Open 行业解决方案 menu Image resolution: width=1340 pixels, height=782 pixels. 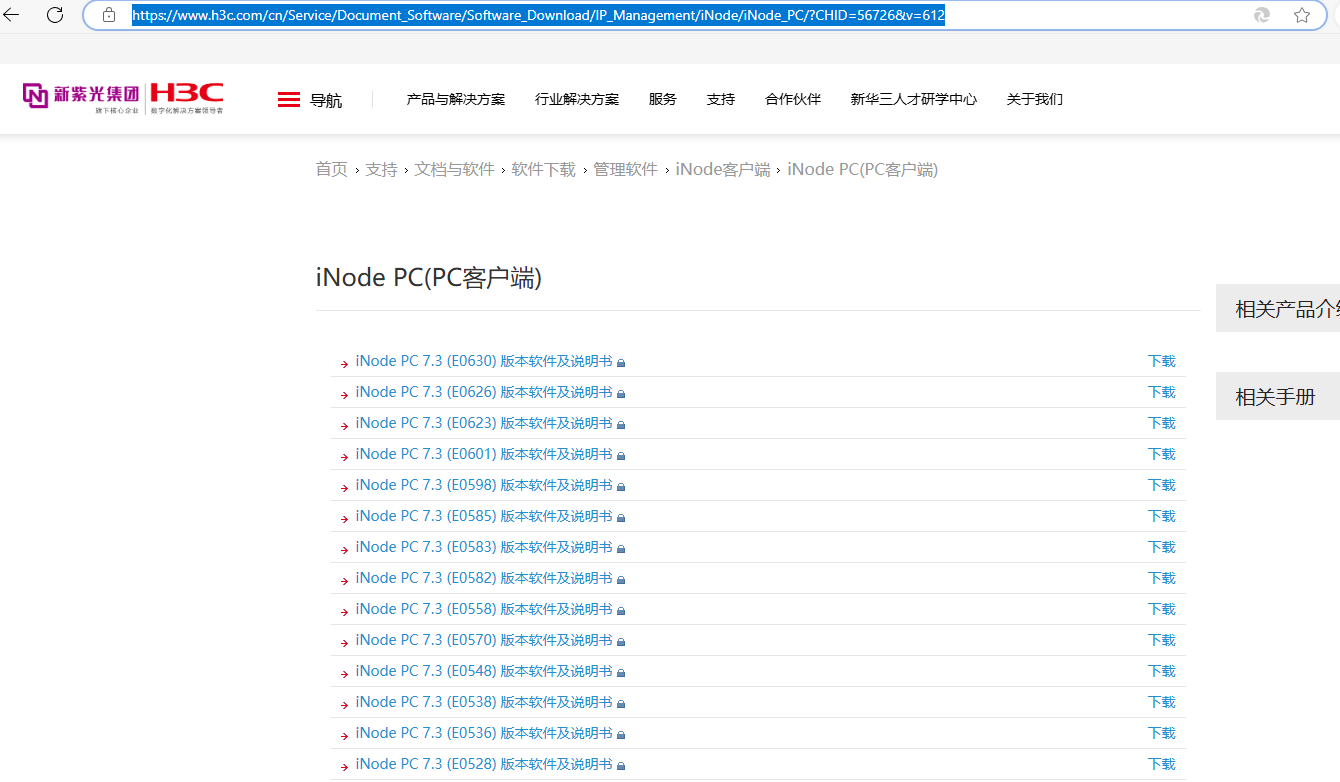pos(577,99)
